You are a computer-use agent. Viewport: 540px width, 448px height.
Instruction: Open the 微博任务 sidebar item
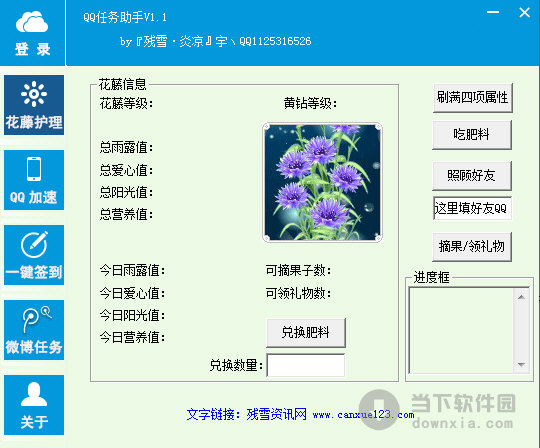34,330
